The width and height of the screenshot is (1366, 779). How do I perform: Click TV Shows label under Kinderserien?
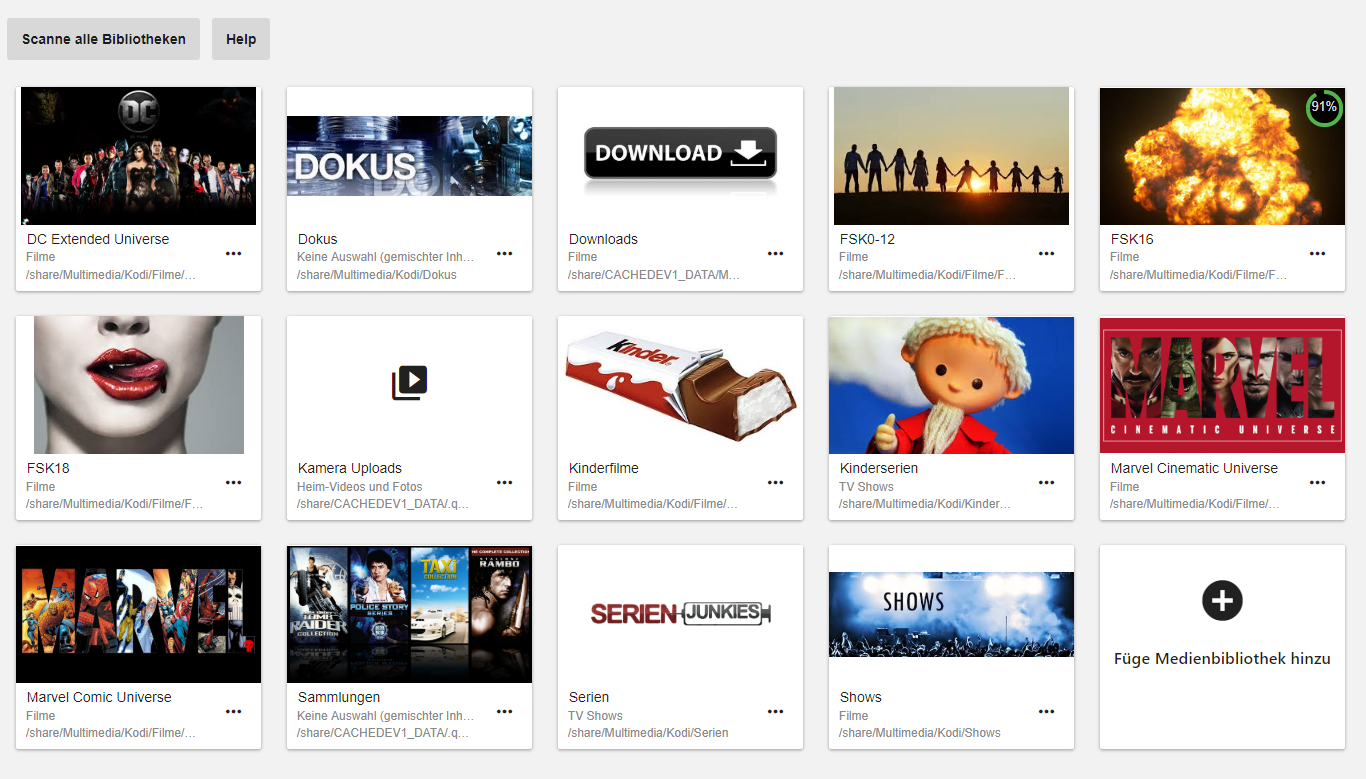867,487
